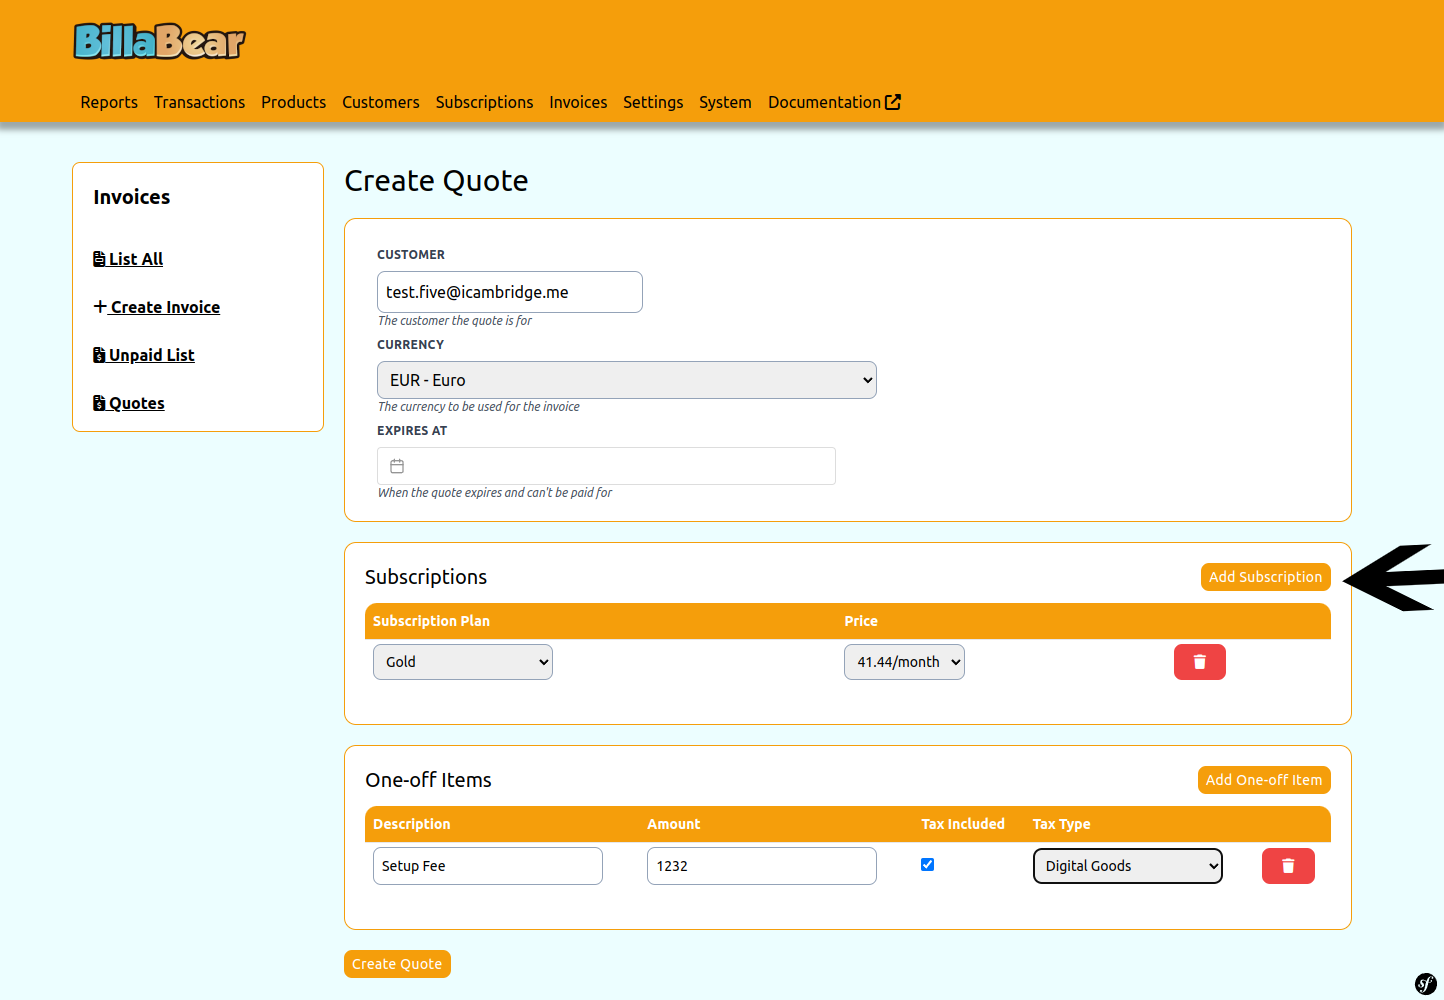Click the Create Quote page heading
Screen dimensions: 1444x1000
[x=436, y=181]
